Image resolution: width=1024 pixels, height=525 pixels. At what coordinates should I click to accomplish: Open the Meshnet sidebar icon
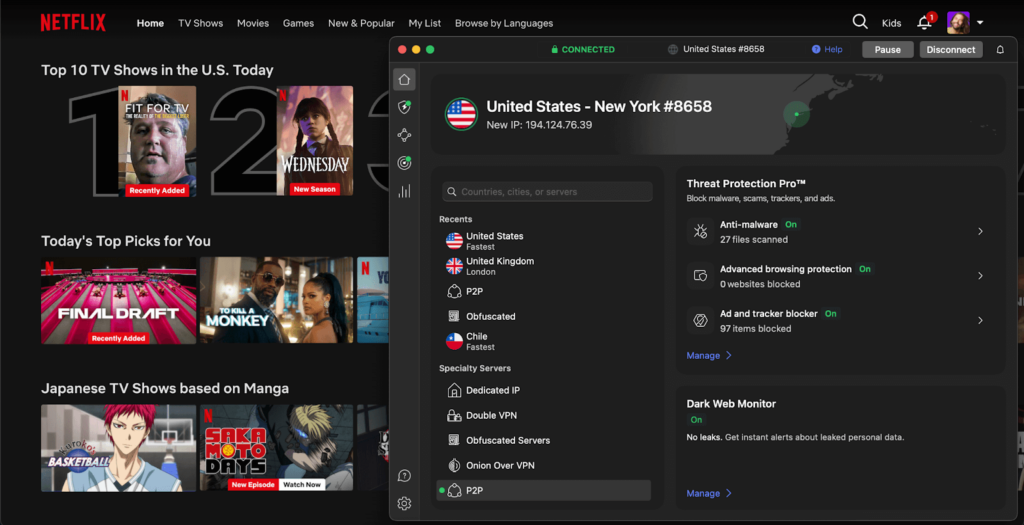tap(404, 135)
